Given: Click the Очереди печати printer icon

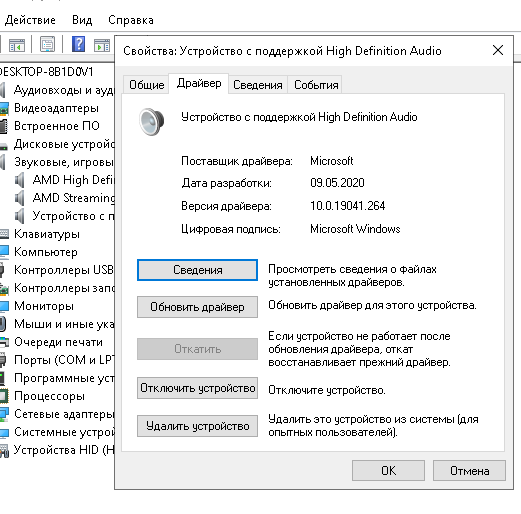Looking at the screenshot, I should click(x=4, y=342).
